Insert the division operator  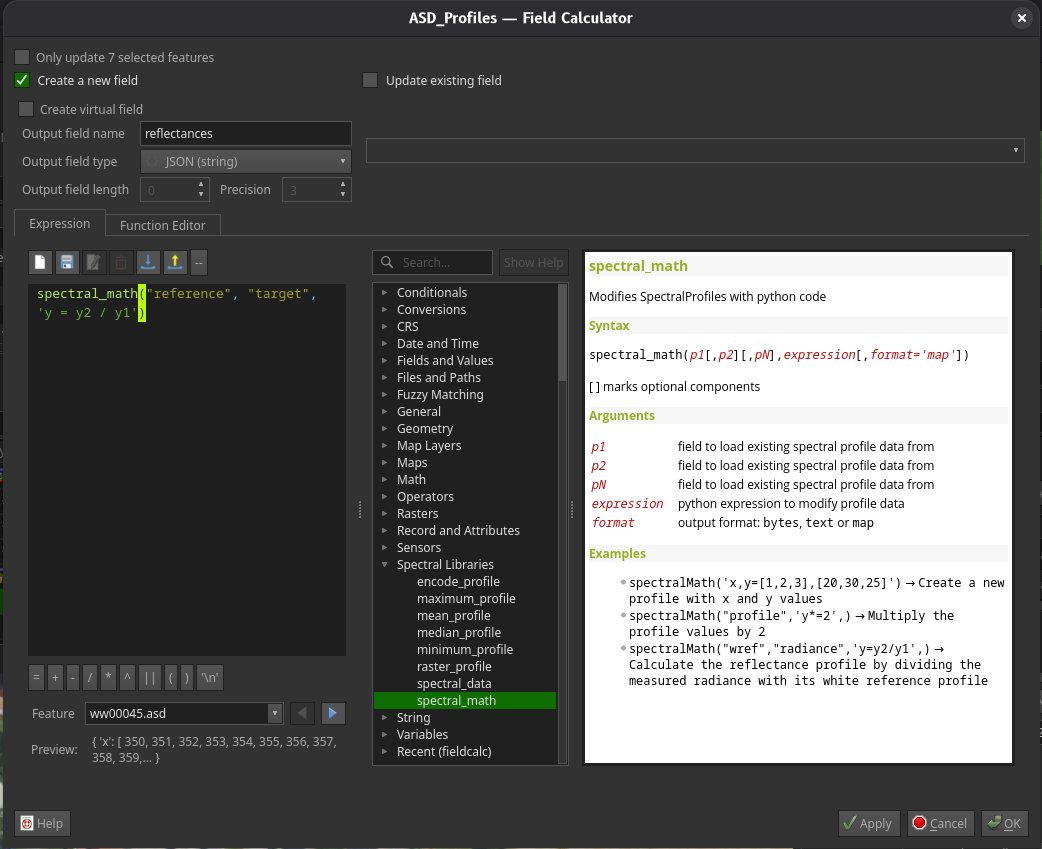click(x=90, y=678)
